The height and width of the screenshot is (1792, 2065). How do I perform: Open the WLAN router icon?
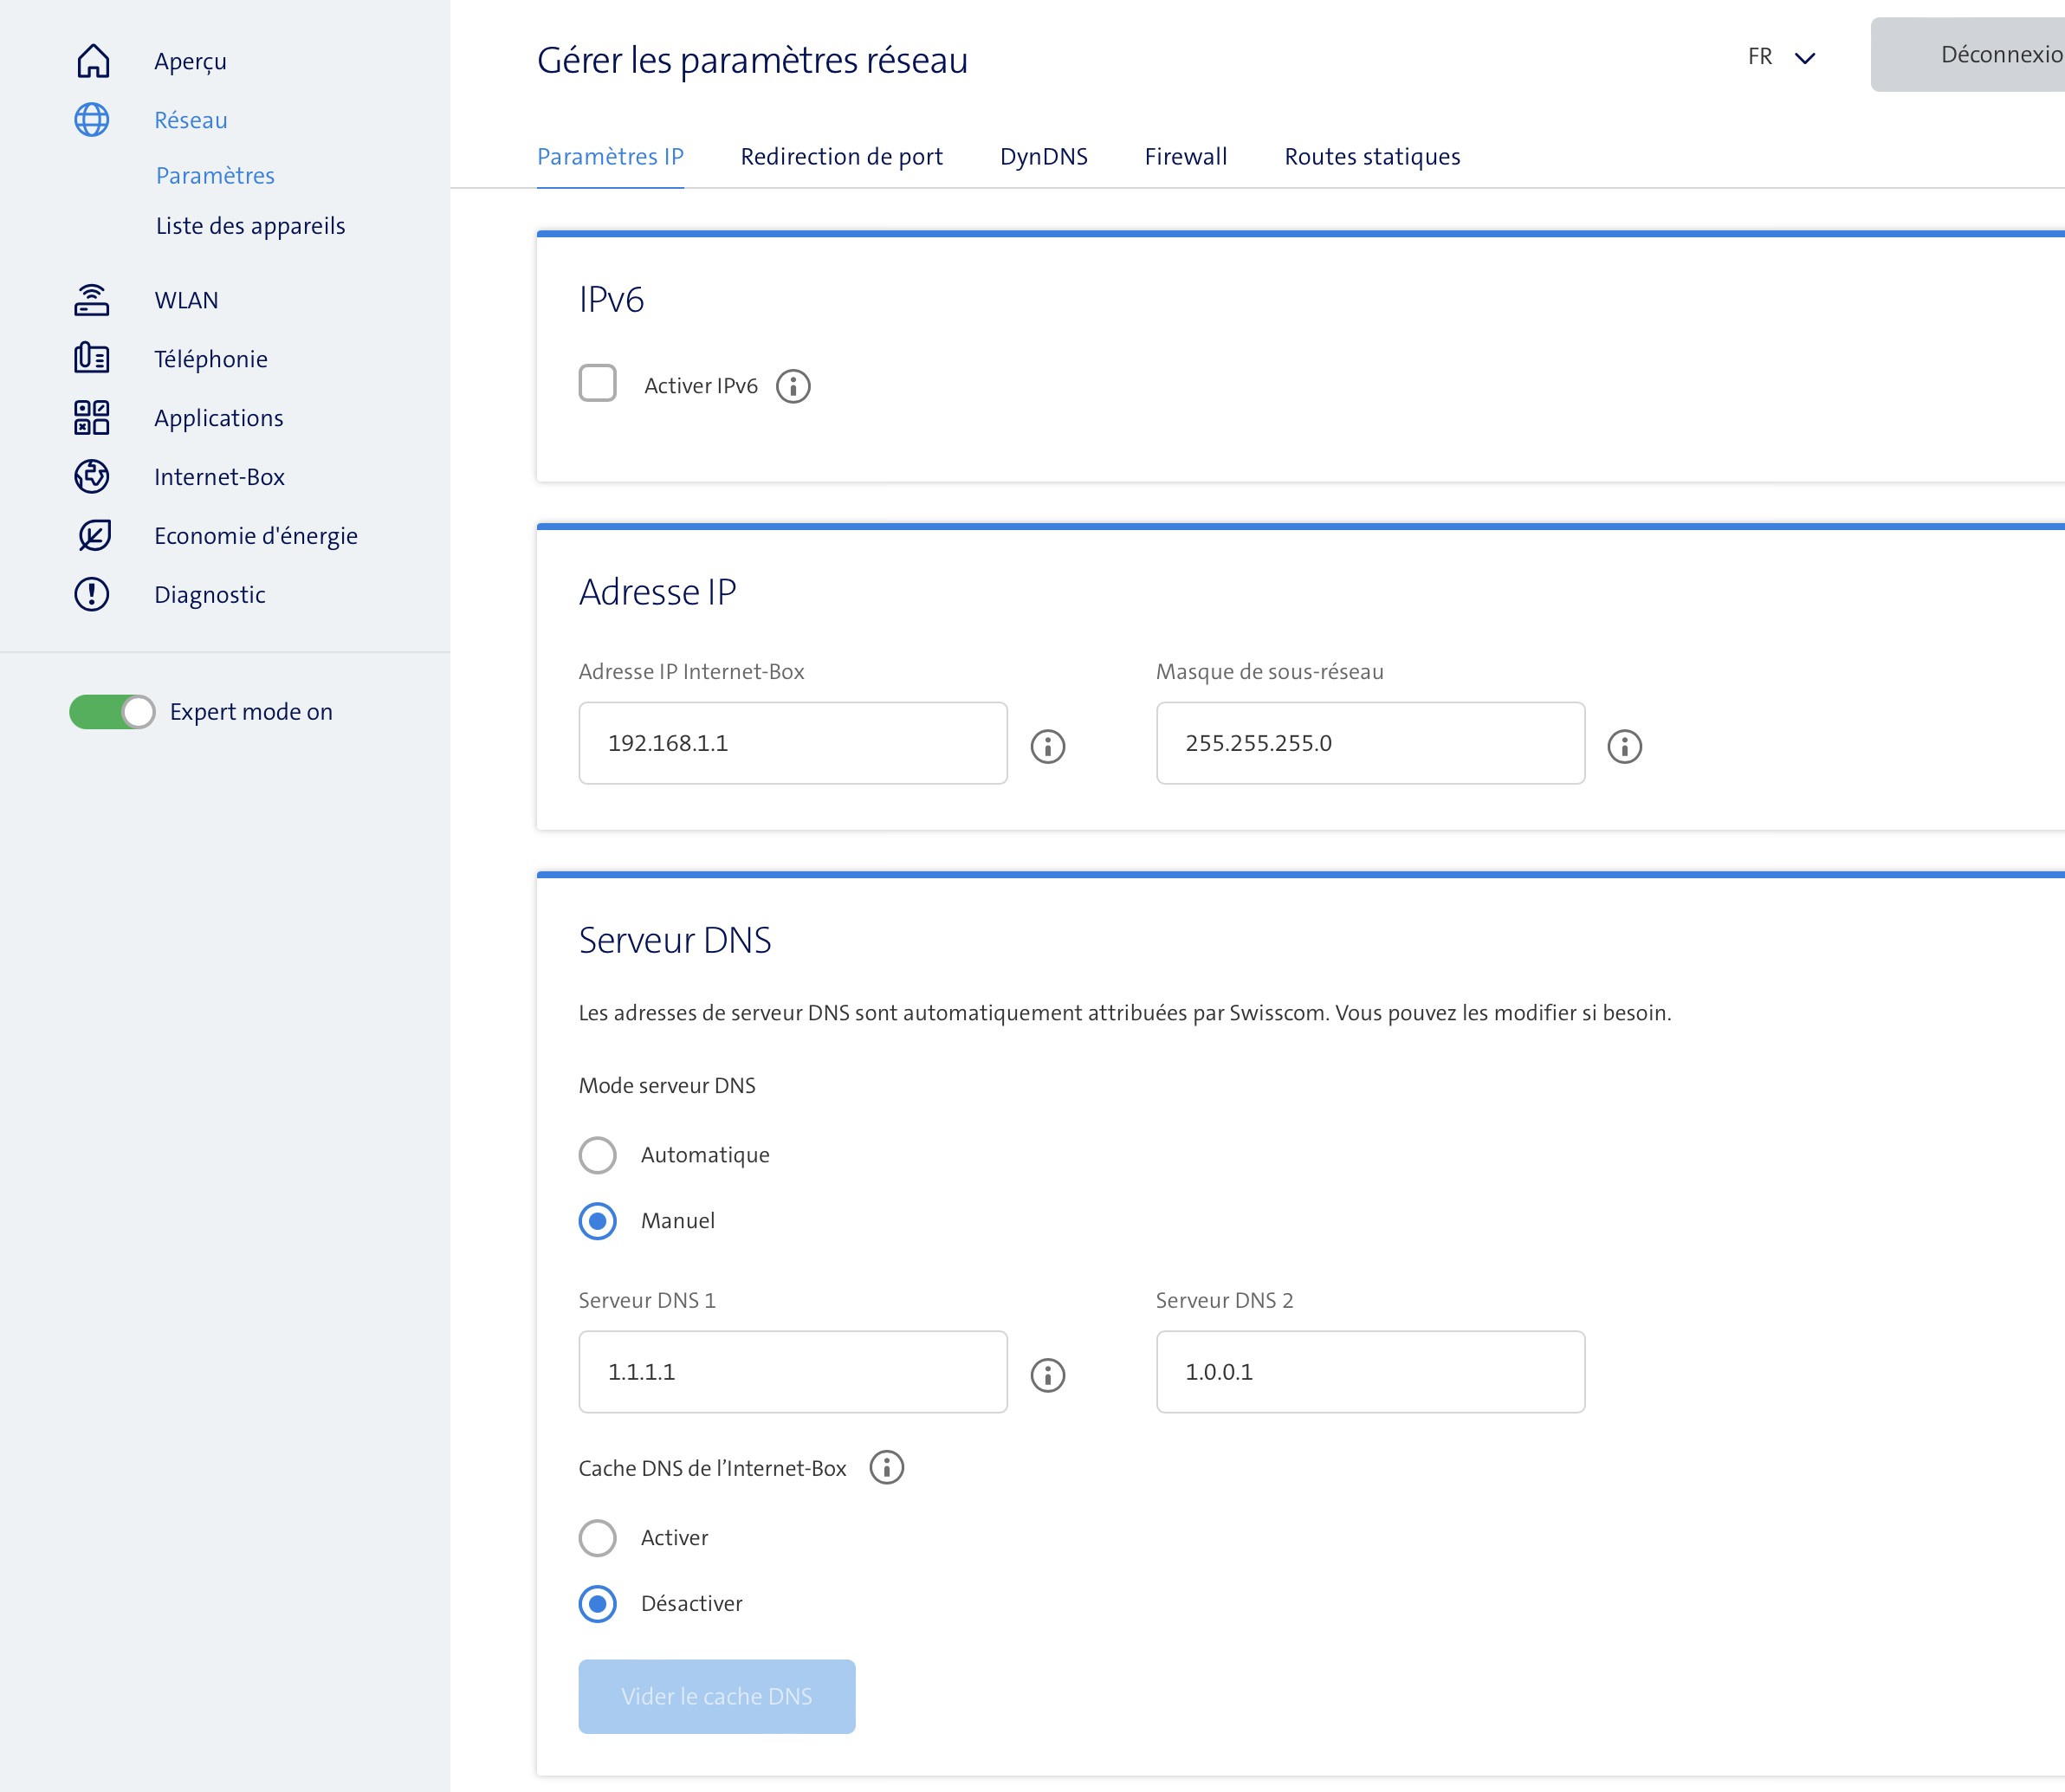[x=92, y=300]
